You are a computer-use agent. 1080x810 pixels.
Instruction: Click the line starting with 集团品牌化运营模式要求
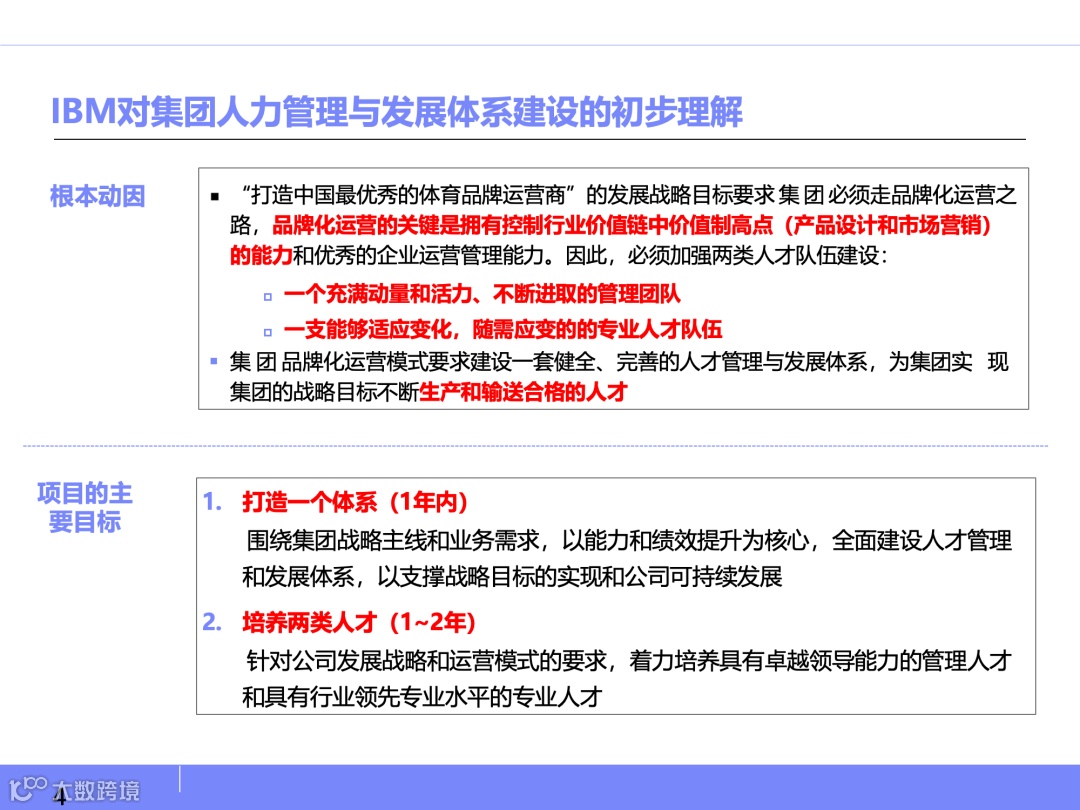click(x=619, y=362)
